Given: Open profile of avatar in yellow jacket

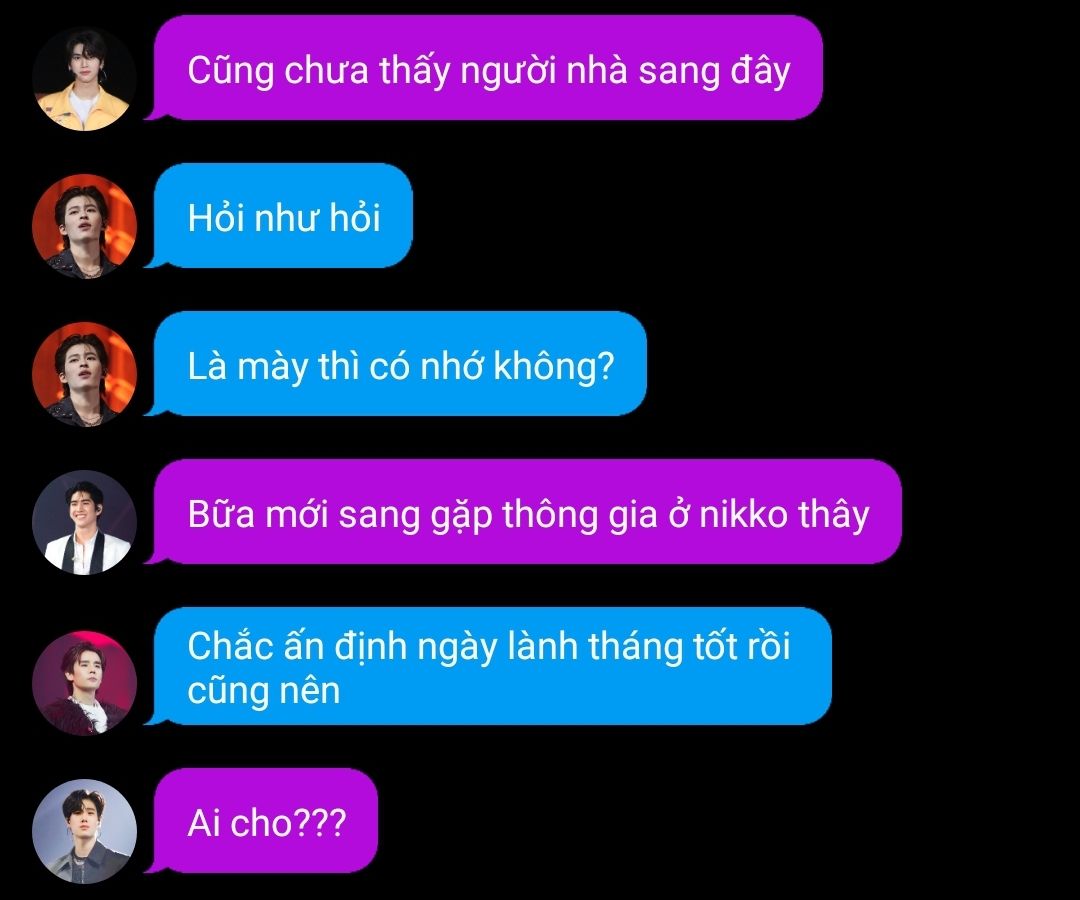Looking at the screenshot, I should click(x=84, y=79).
